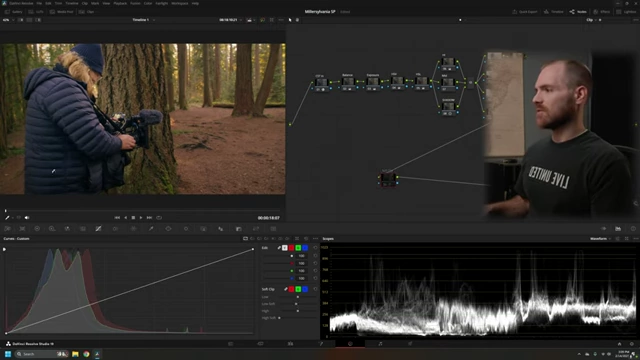Open the 3D stereoscopic palette
The width and height of the screenshot is (640, 360).
273,229
